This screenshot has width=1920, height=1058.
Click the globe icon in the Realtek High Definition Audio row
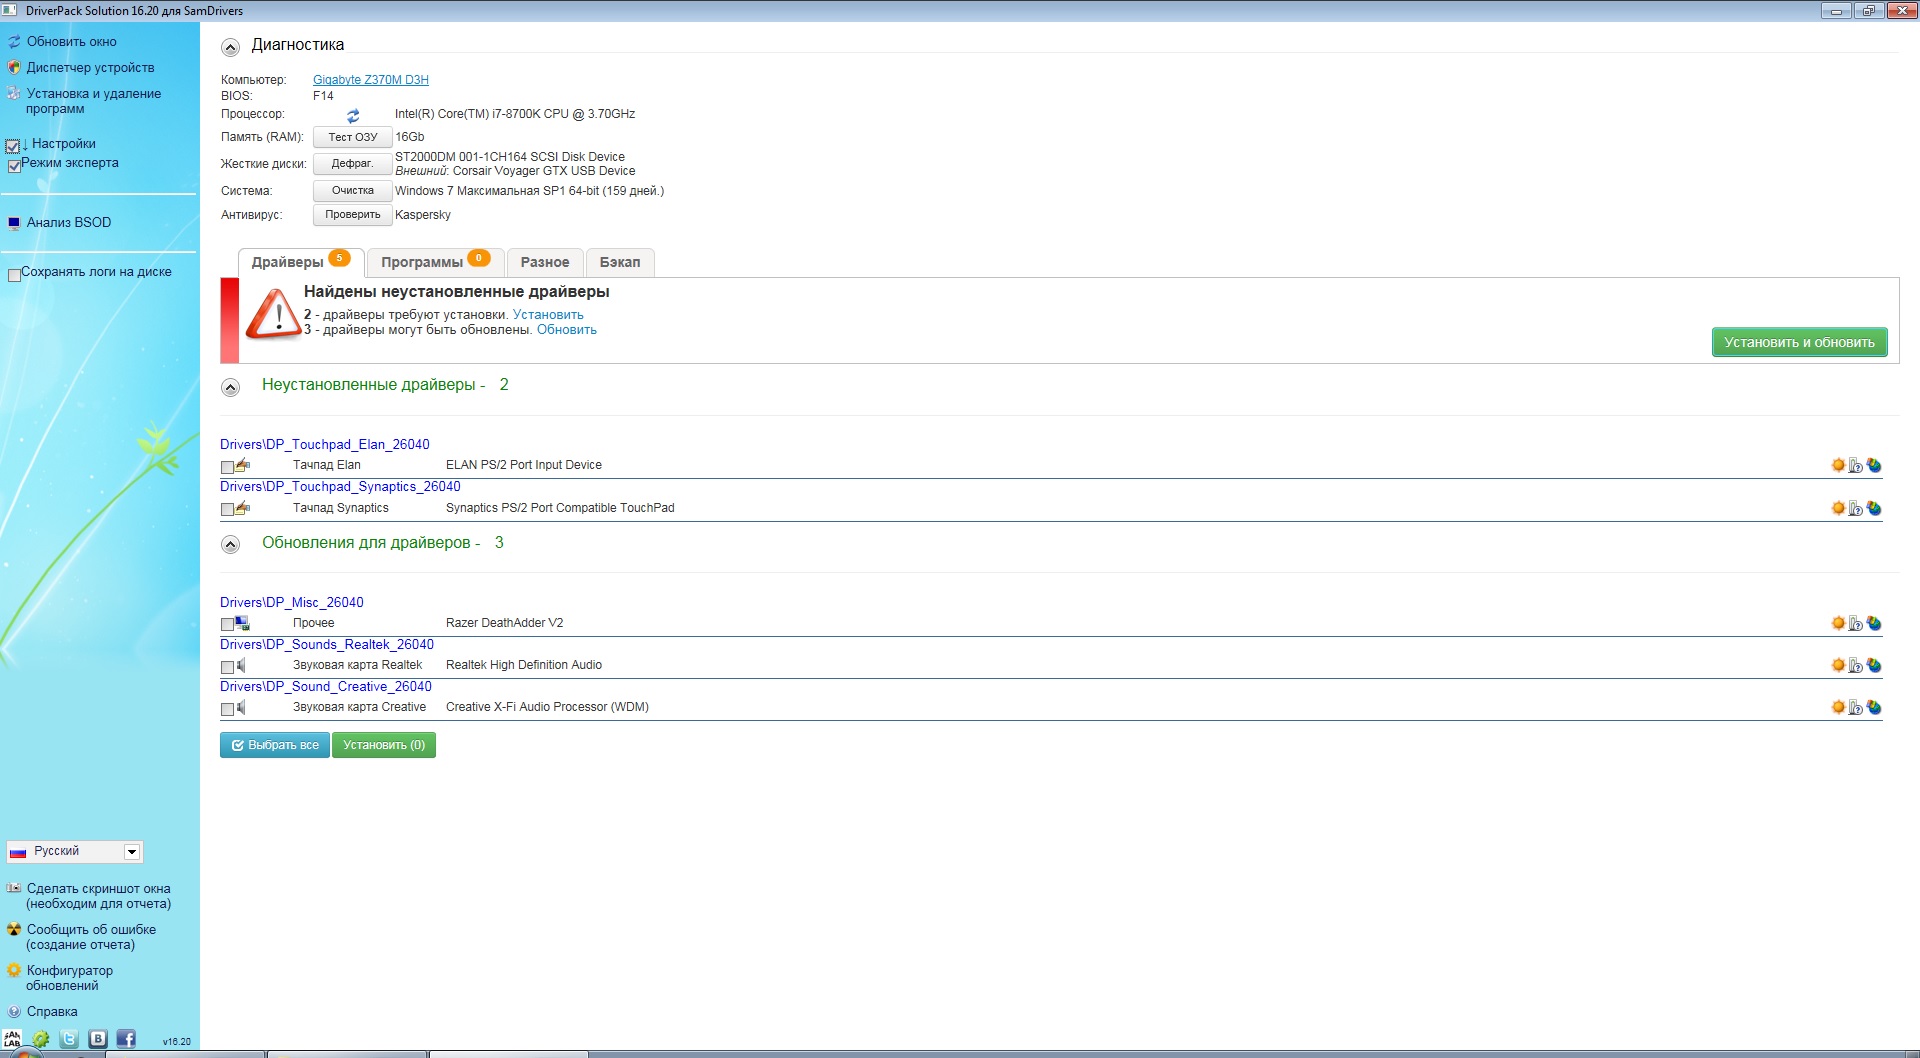click(x=1874, y=665)
